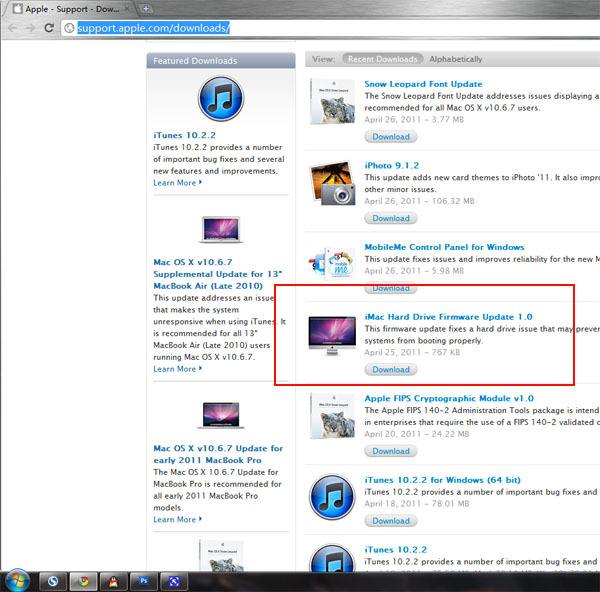The image size is (600, 592).
Task: Click Learn More under iTunes 10.2.2
Action: coord(177,183)
